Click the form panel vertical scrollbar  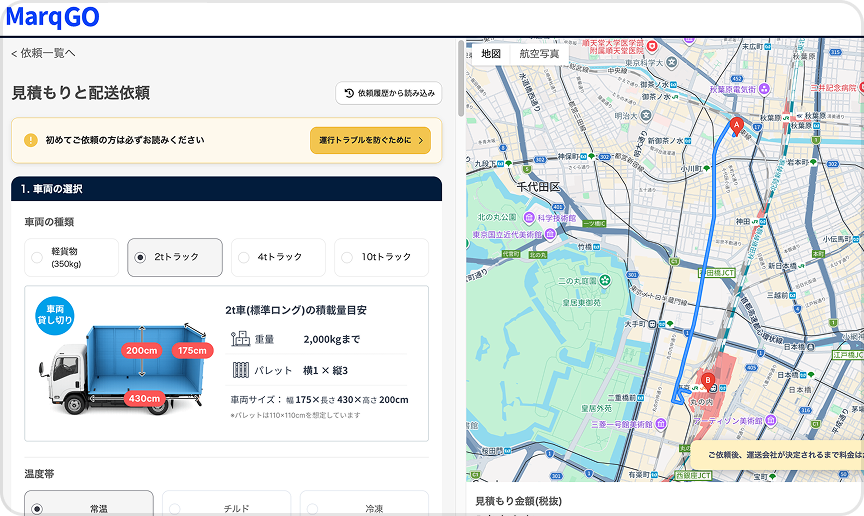(461, 78)
